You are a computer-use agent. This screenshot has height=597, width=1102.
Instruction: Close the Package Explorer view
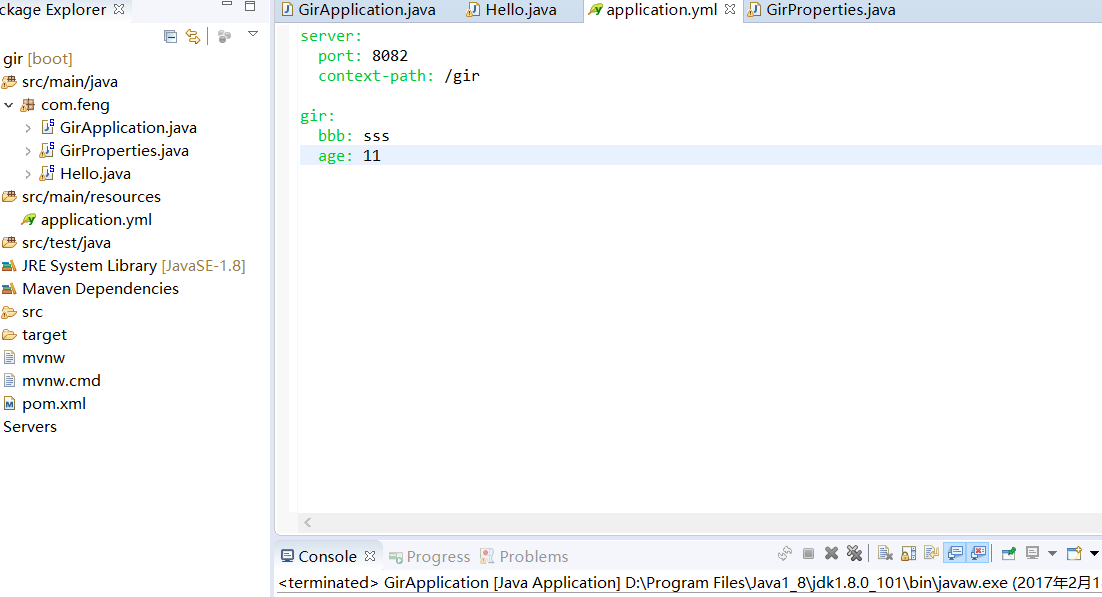coord(119,9)
